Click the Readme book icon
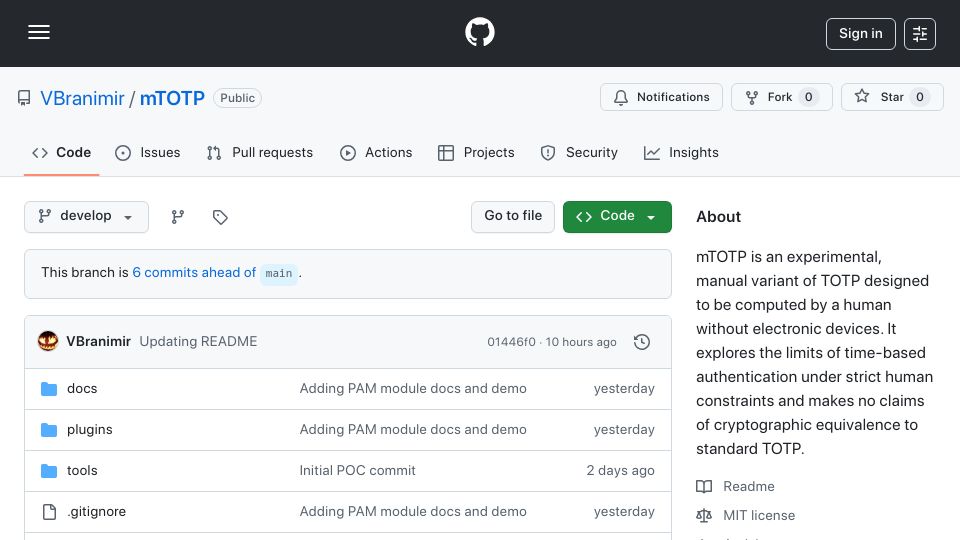The height and width of the screenshot is (540, 960). [x=704, y=487]
